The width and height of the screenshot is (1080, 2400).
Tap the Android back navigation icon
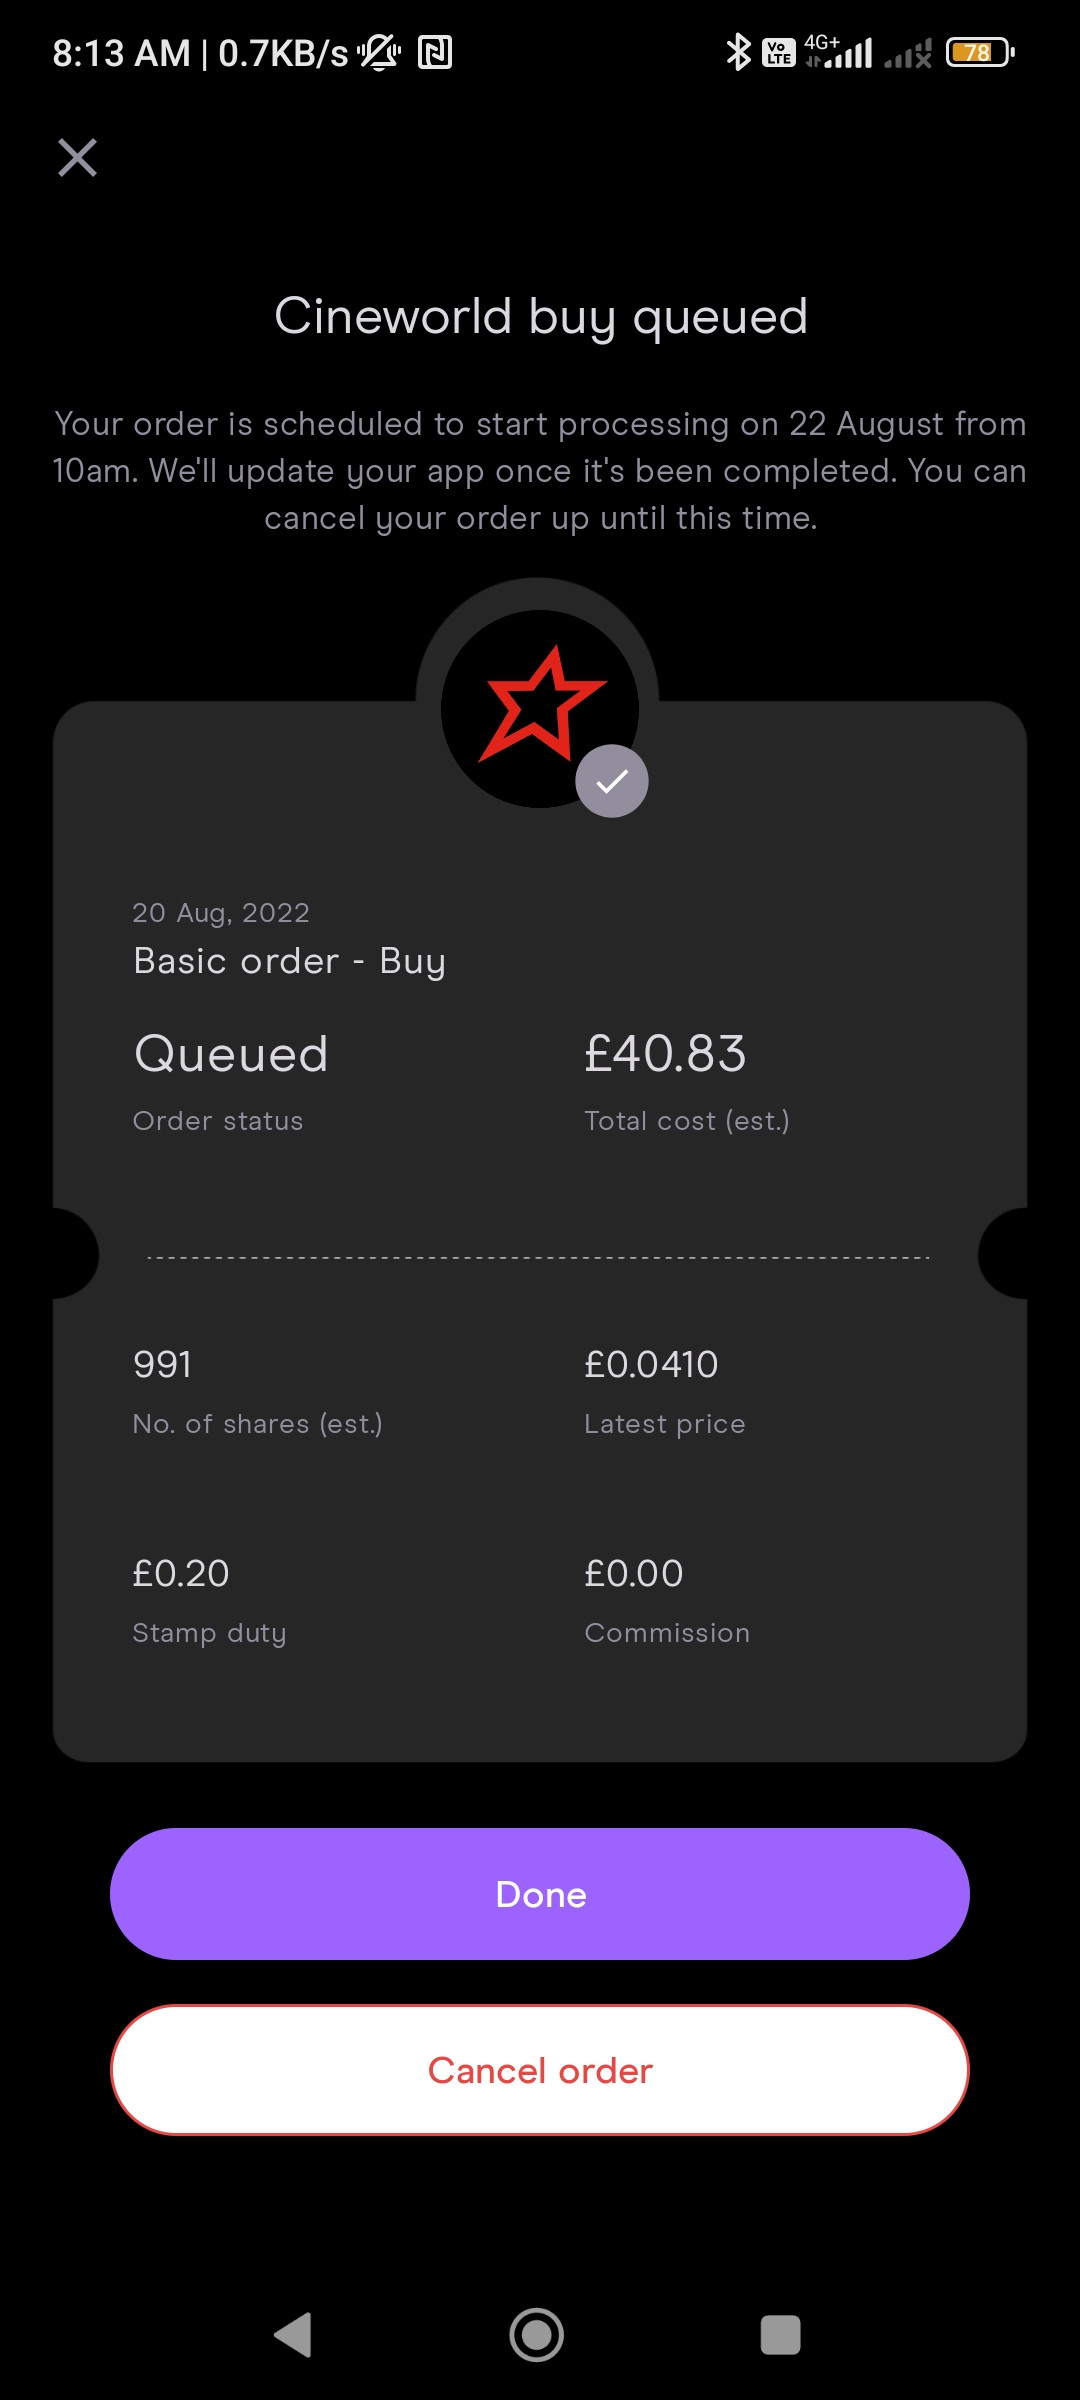click(293, 2335)
